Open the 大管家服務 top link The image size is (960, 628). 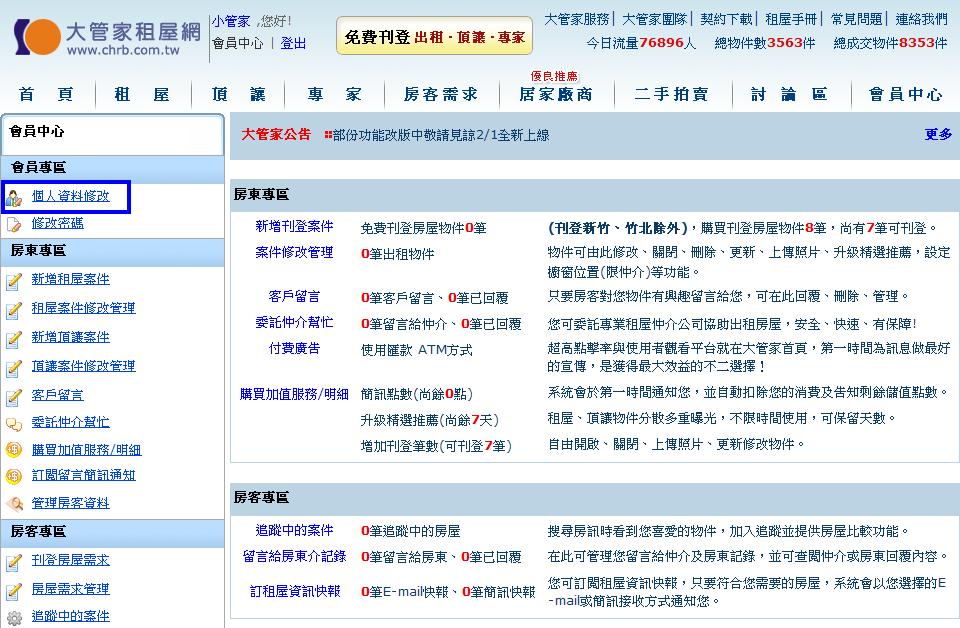click(577, 20)
